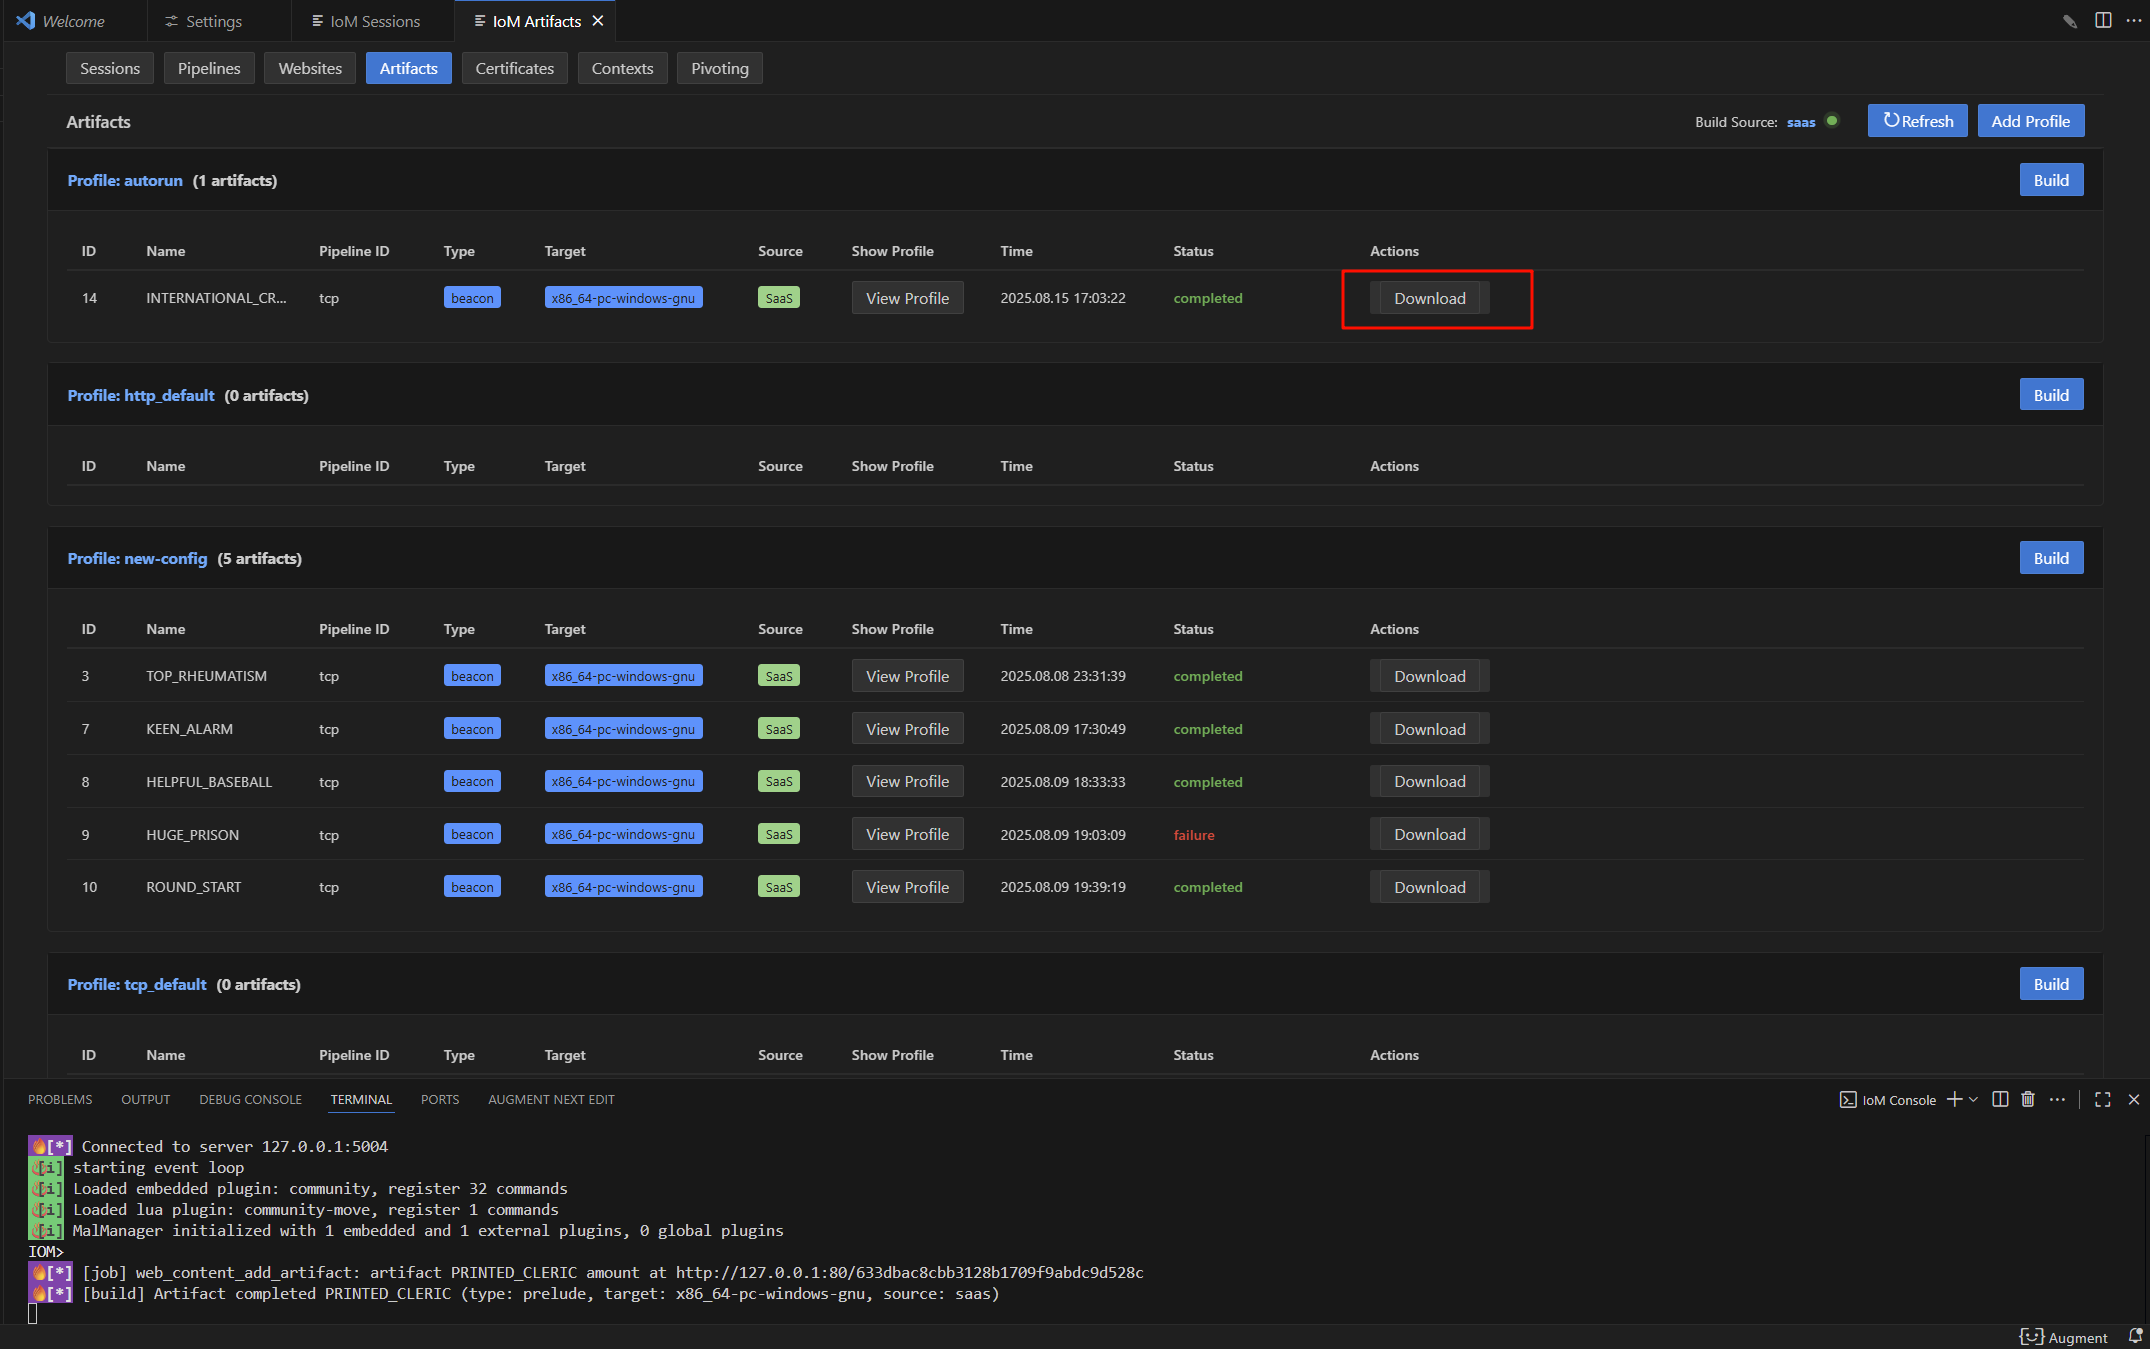The width and height of the screenshot is (2150, 1349).
Task: Click saas build source link
Action: pyautogui.click(x=1801, y=122)
